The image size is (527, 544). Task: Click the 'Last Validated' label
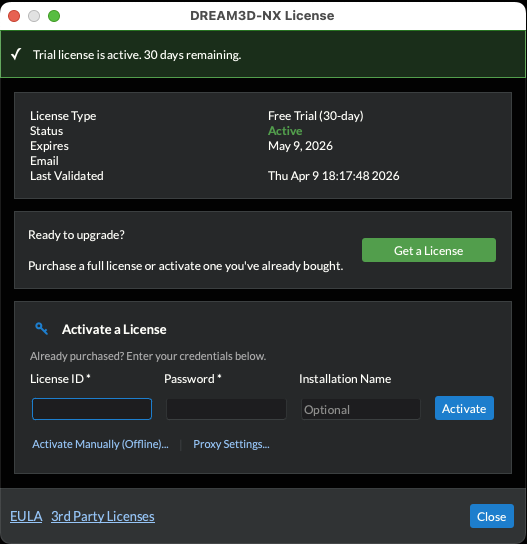click(67, 176)
